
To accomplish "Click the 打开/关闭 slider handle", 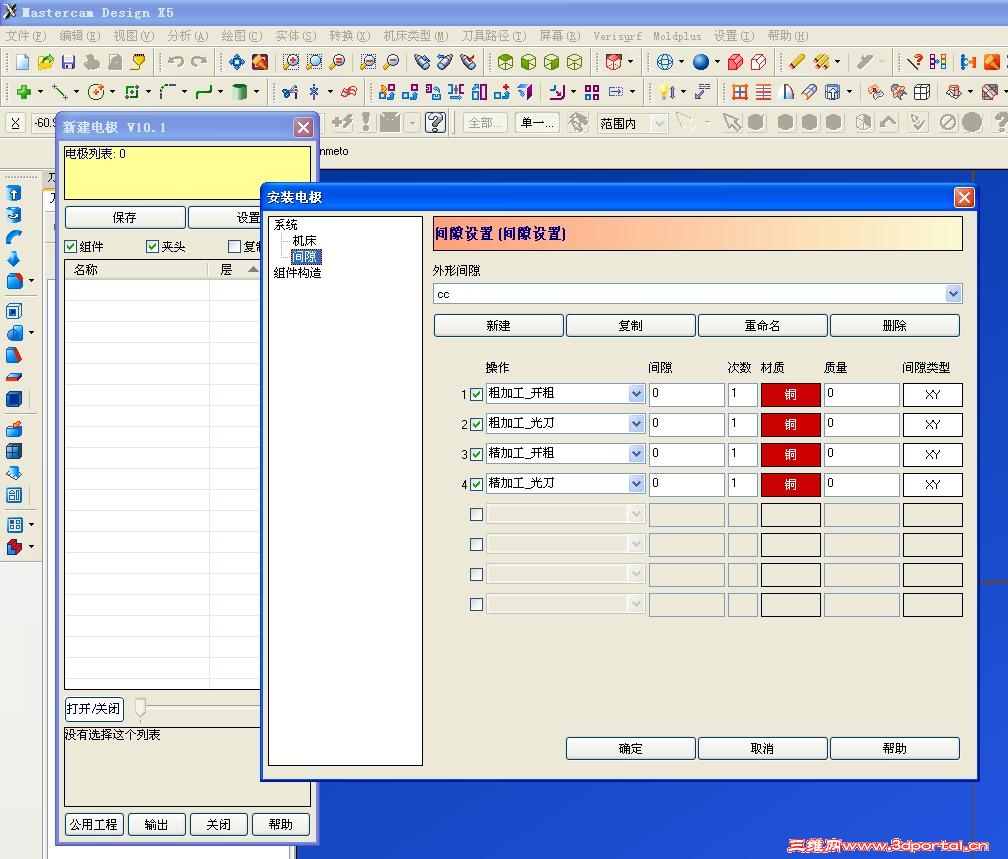I will [x=140, y=708].
